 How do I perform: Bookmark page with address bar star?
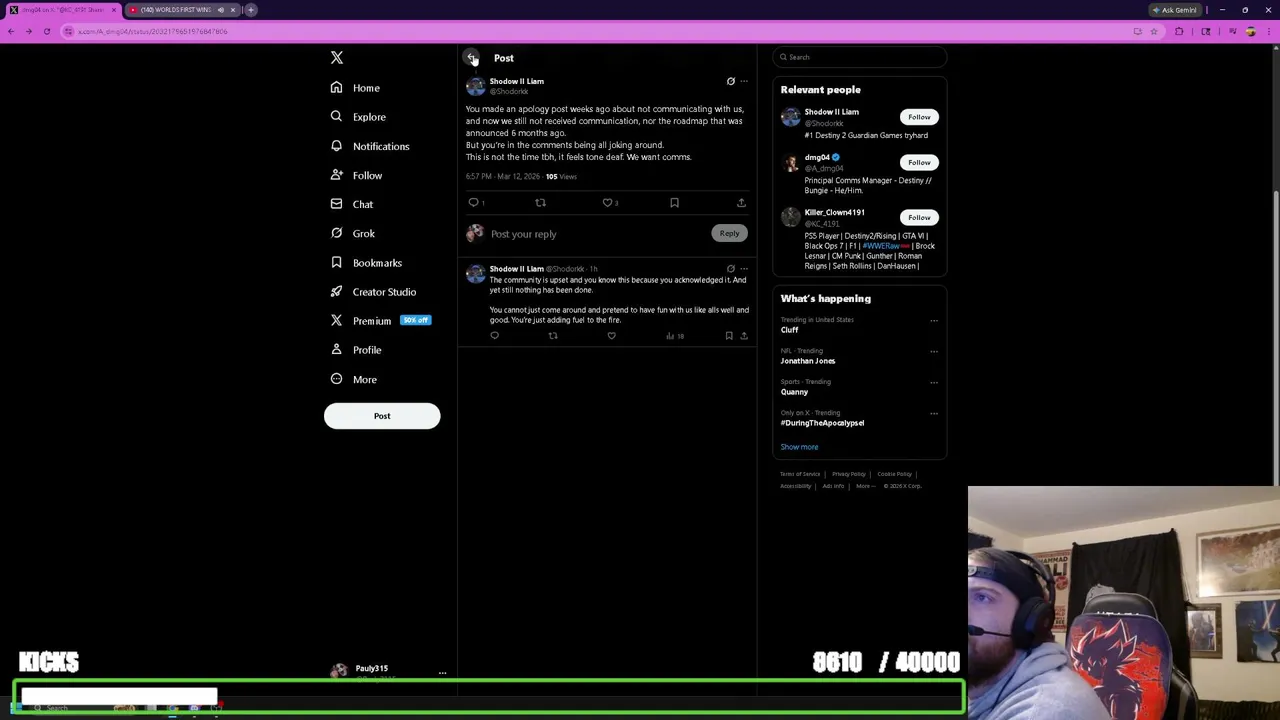click(x=1154, y=31)
